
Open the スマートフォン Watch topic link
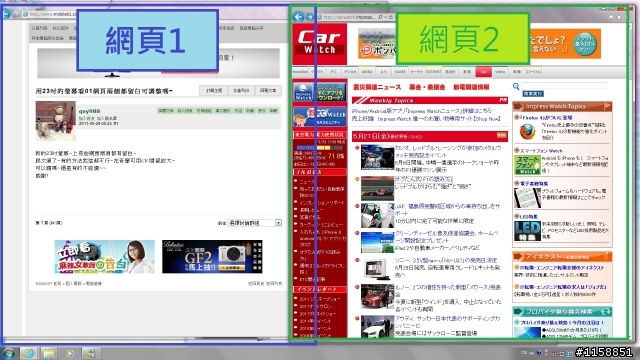pyautogui.click(x=541, y=151)
